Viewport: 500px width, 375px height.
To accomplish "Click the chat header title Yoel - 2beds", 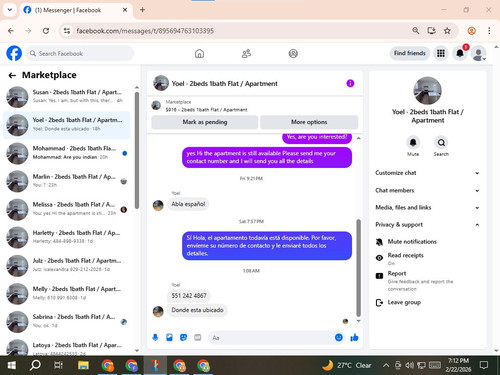I will (224, 84).
